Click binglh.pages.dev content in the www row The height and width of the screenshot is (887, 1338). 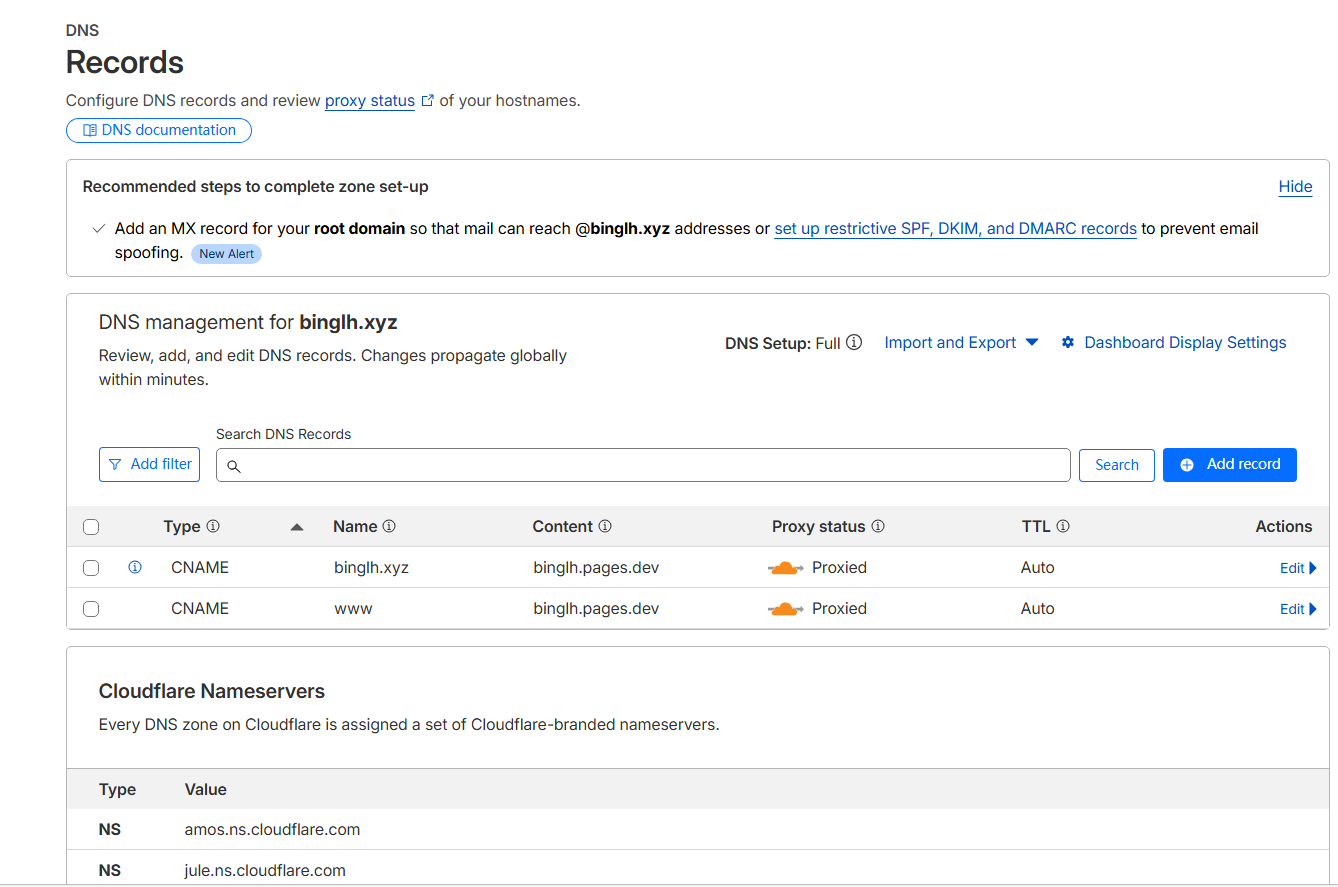pos(596,609)
